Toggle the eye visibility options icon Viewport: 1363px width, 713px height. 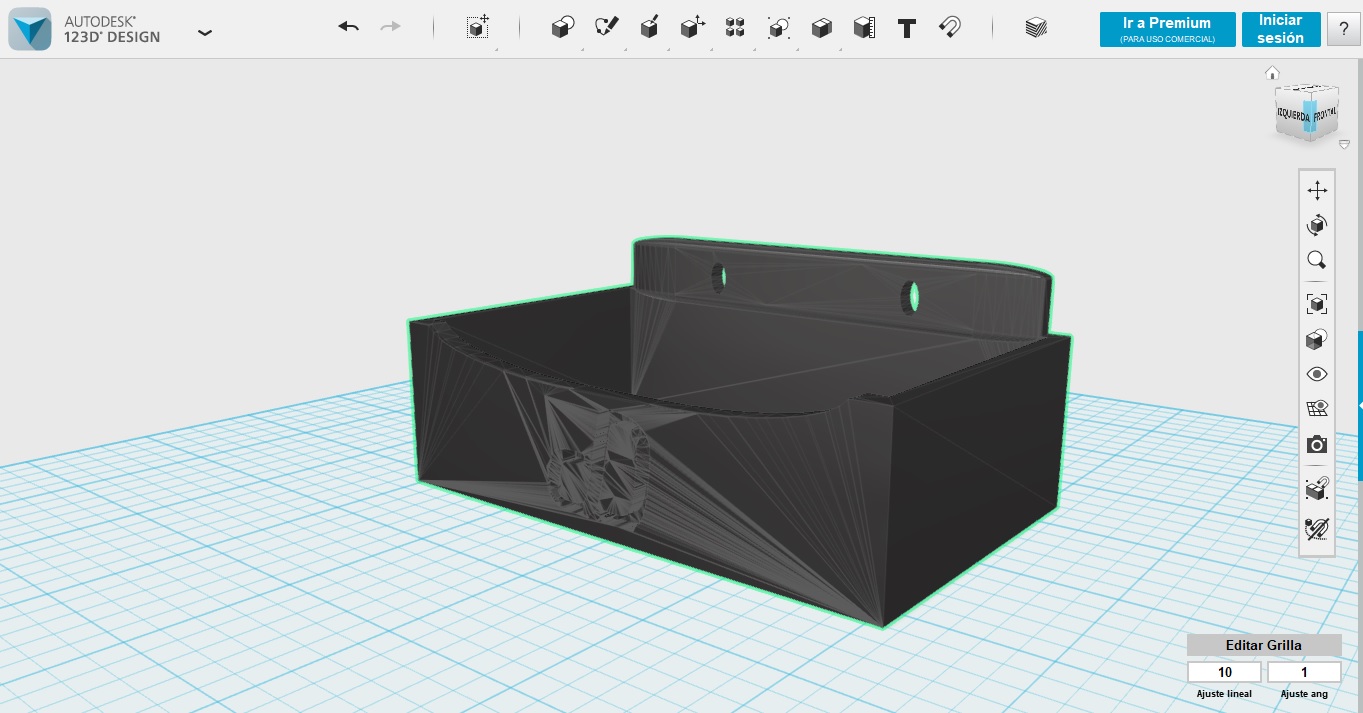tap(1317, 374)
